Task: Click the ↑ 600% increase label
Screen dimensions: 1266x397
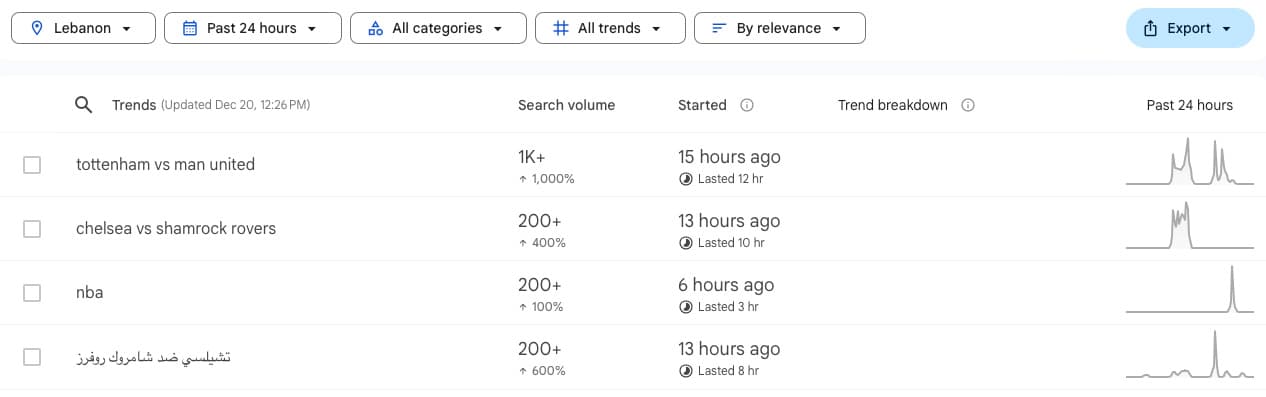Action: coord(542,371)
